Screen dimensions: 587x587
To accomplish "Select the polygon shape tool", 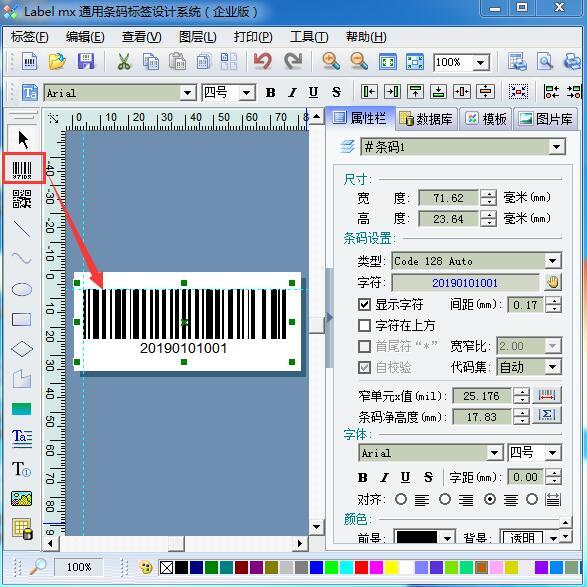I will pyautogui.click(x=22, y=378).
